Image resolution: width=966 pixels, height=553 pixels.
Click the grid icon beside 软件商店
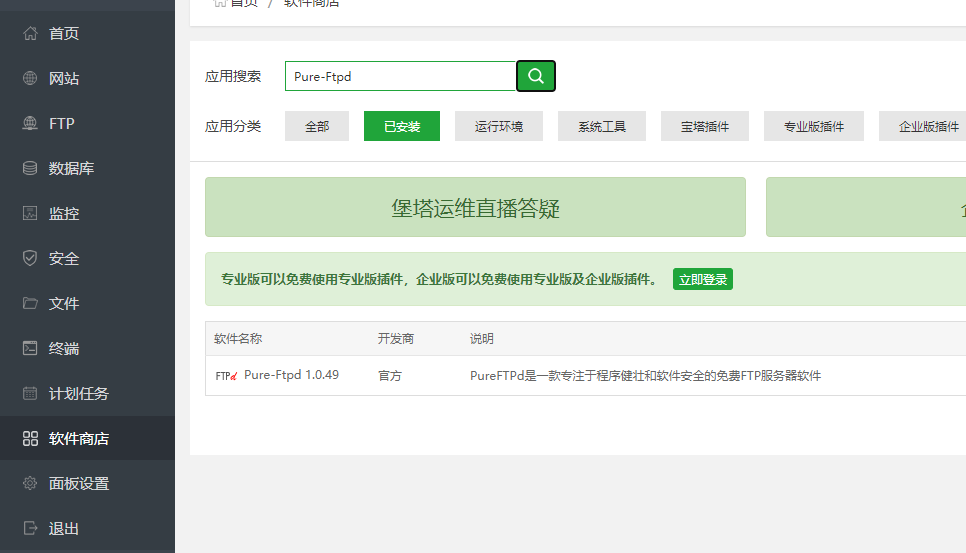(x=30, y=438)
